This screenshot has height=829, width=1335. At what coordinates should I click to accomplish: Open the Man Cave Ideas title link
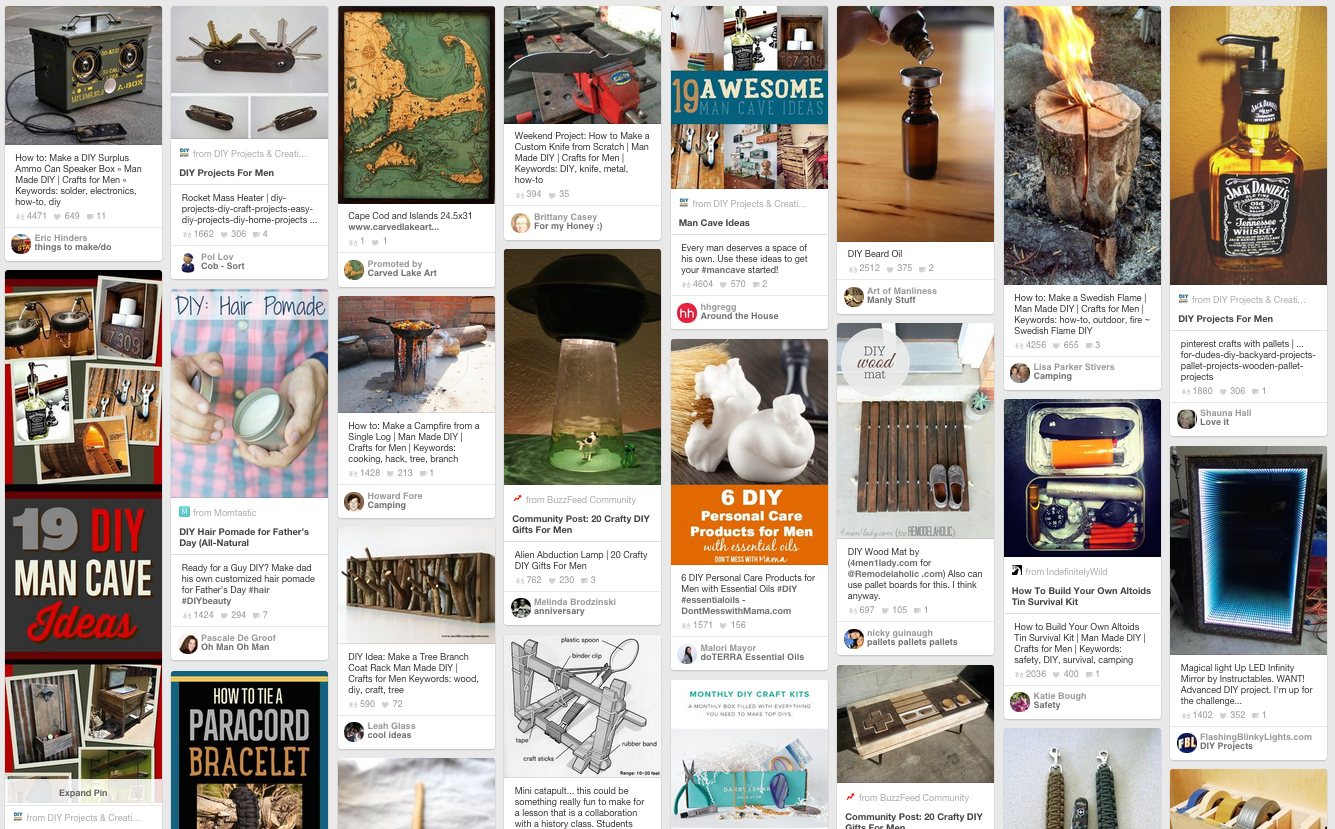[x=714, y=223]
